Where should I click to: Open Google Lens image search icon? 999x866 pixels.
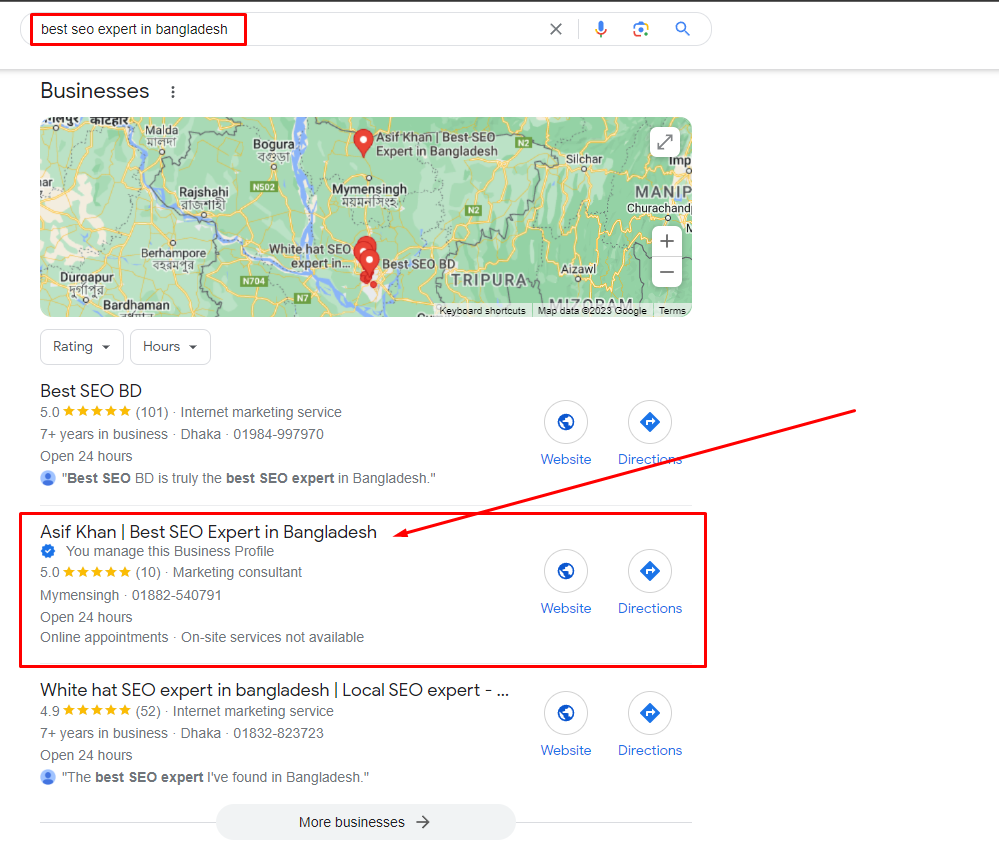point(640,29)
